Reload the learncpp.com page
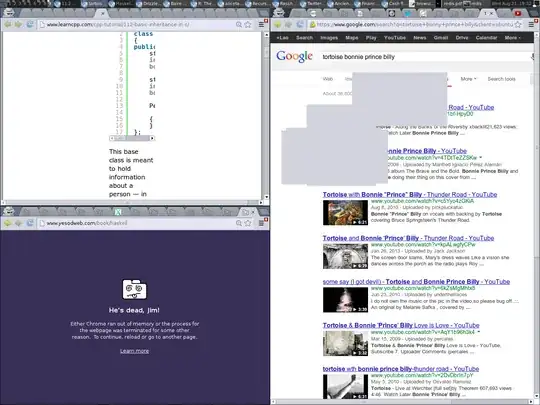Viewport: 540px width, 405px height. [30, 24]
